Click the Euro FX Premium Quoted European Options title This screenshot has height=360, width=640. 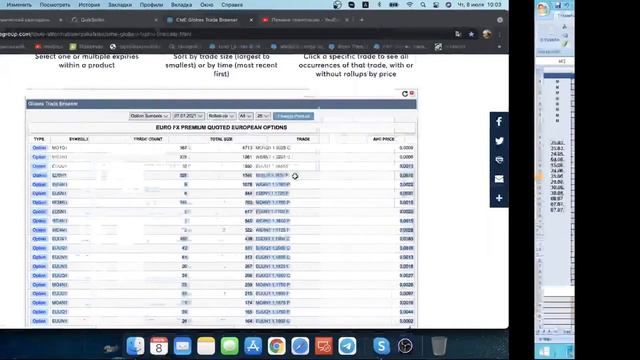[221, 128]
